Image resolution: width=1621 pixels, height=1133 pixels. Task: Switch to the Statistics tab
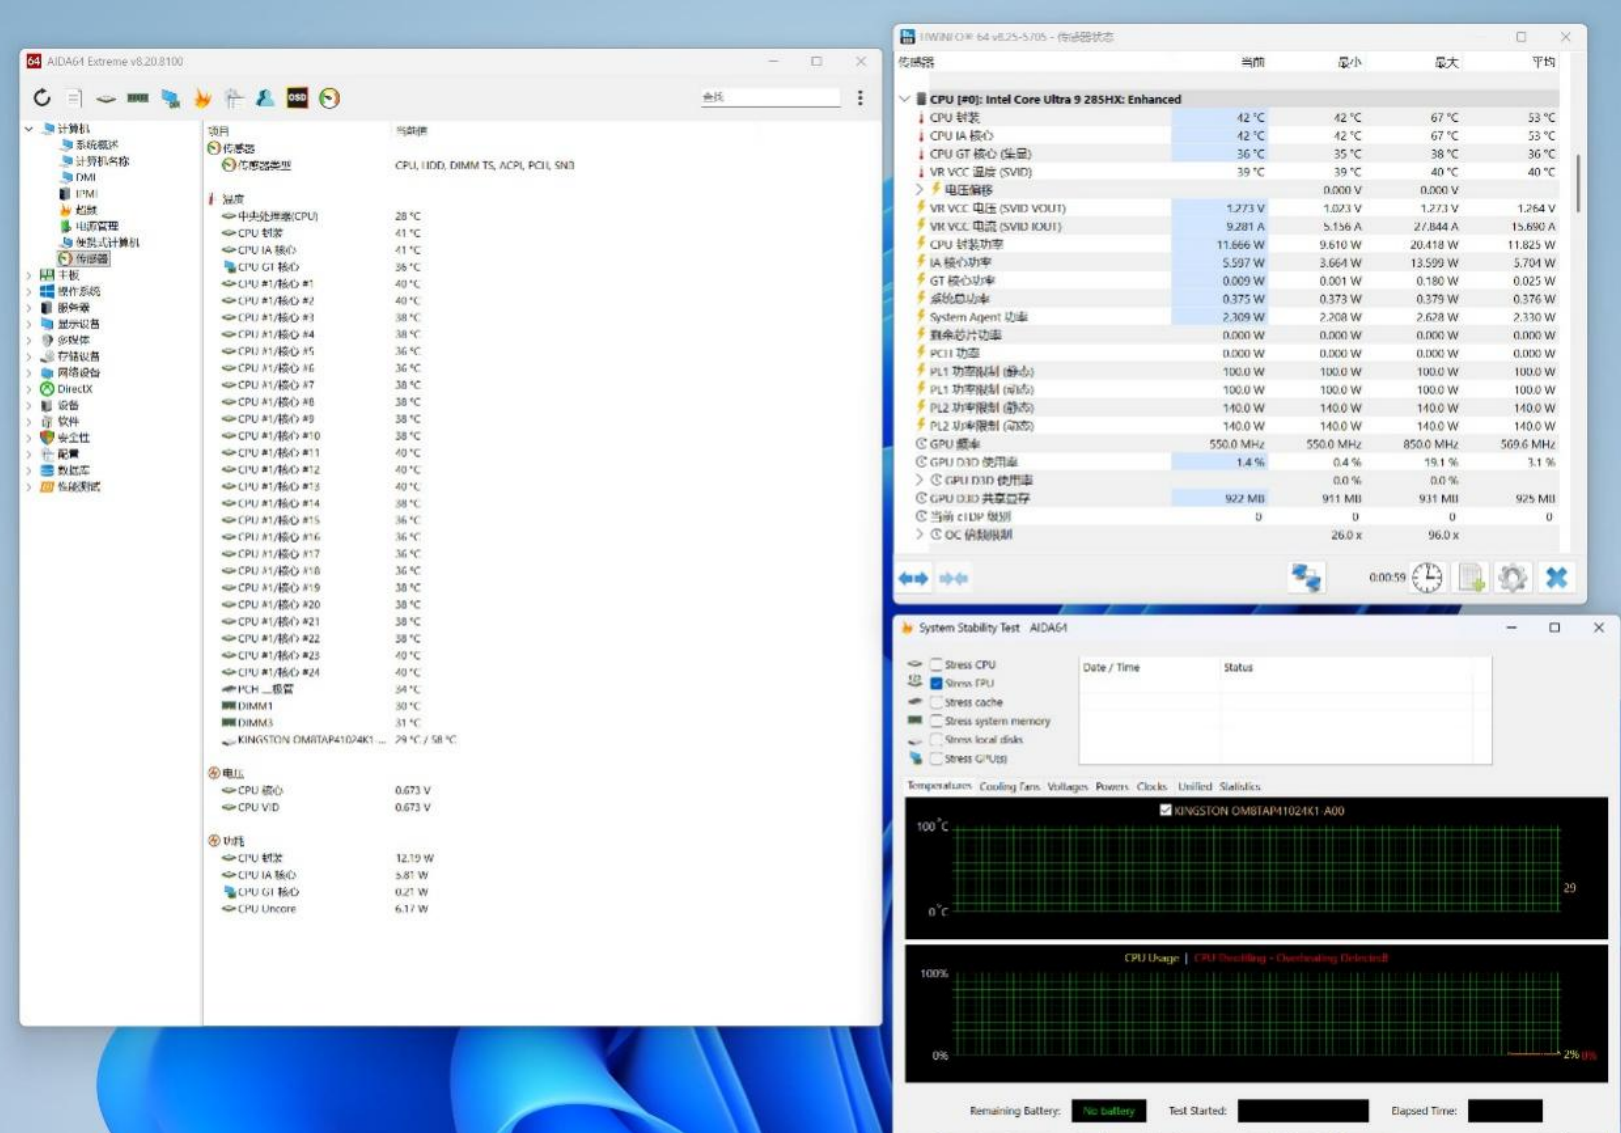[x=1240, y=787]
